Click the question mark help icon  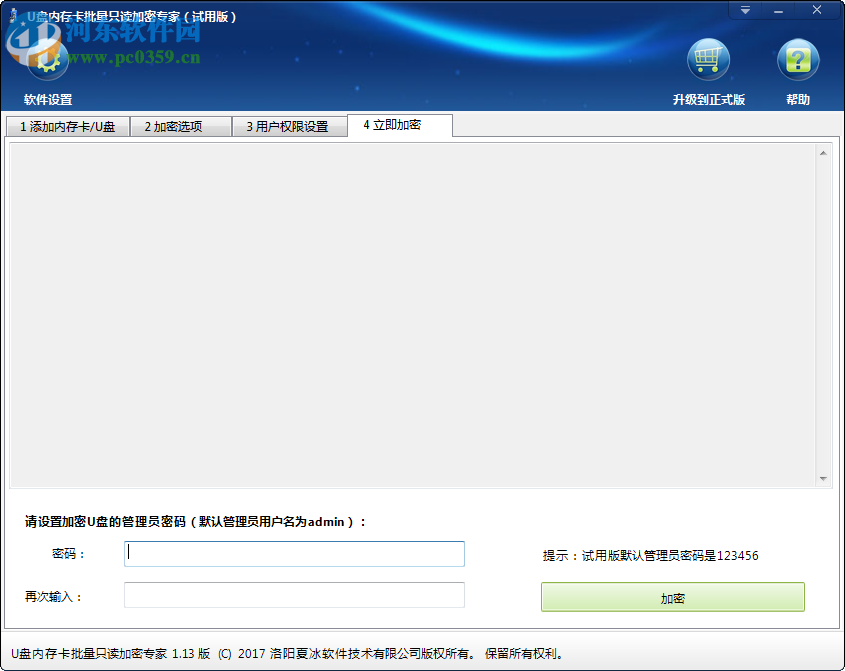[x=797, y=58]
